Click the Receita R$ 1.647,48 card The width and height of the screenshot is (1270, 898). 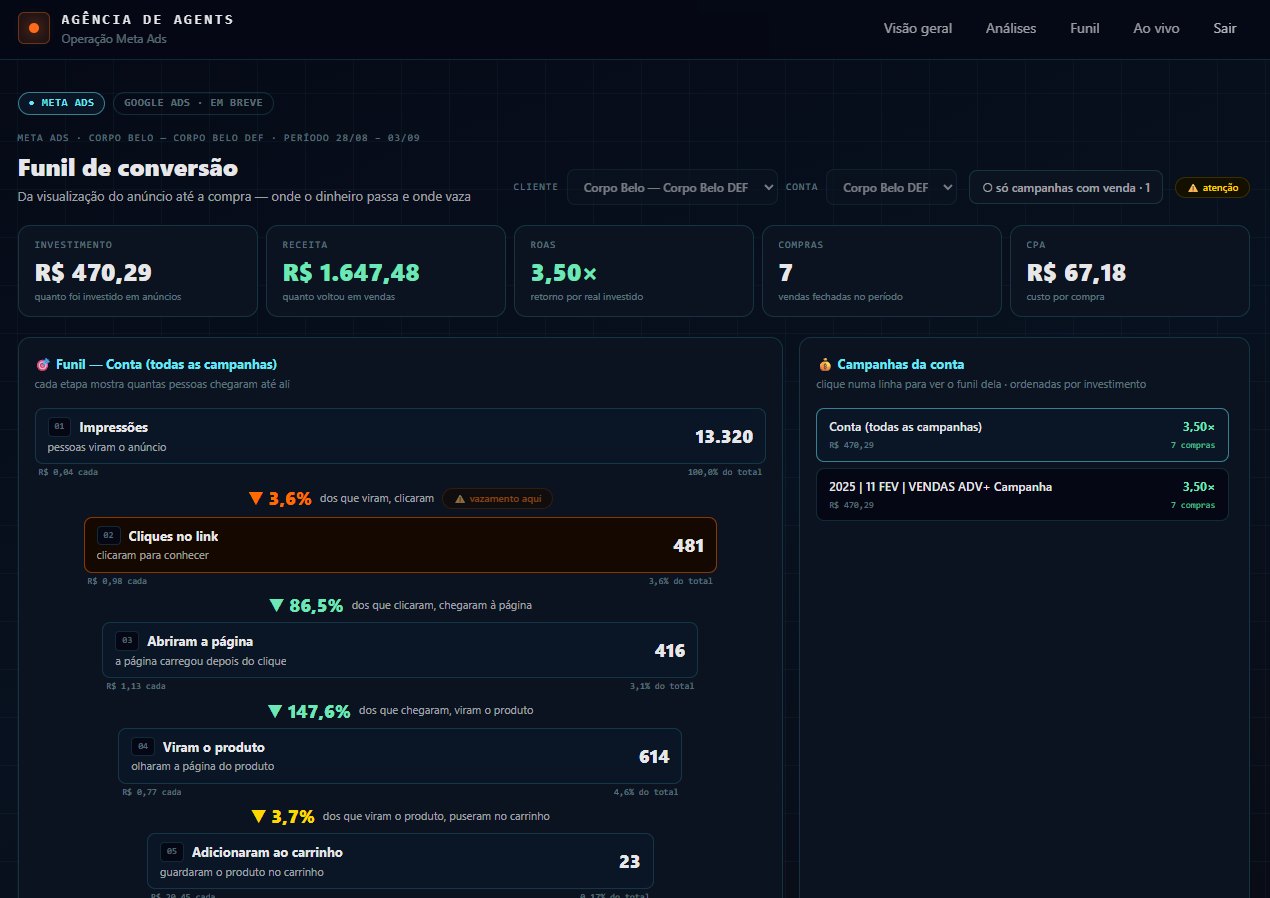point(386,271)
